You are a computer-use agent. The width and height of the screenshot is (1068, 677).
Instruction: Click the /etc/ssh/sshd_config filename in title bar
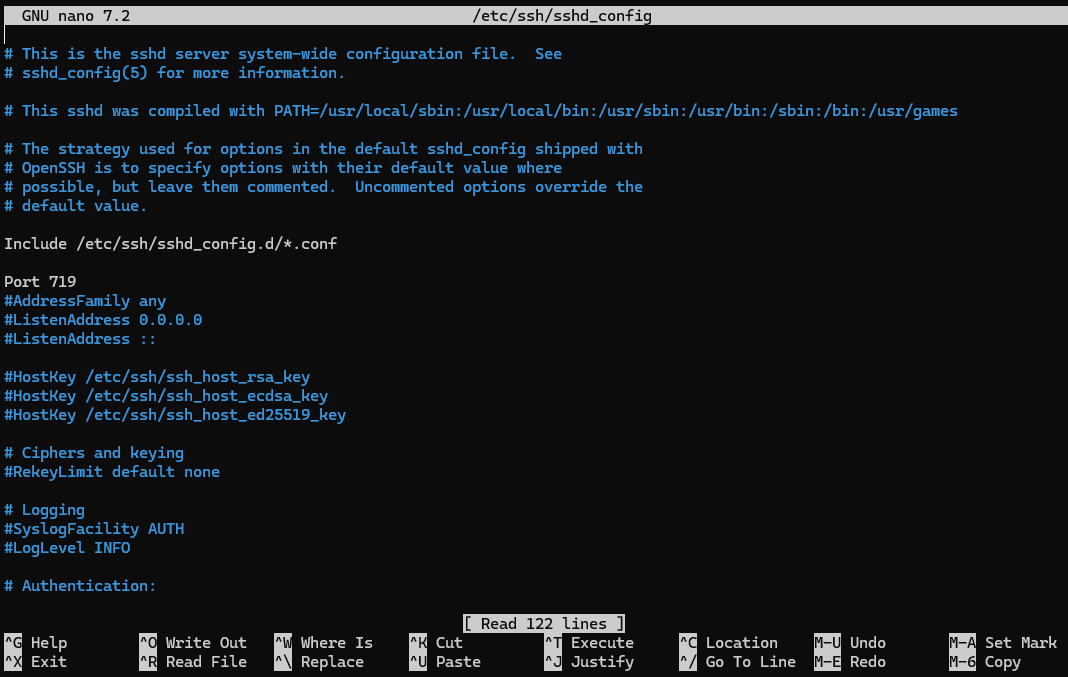564,17
